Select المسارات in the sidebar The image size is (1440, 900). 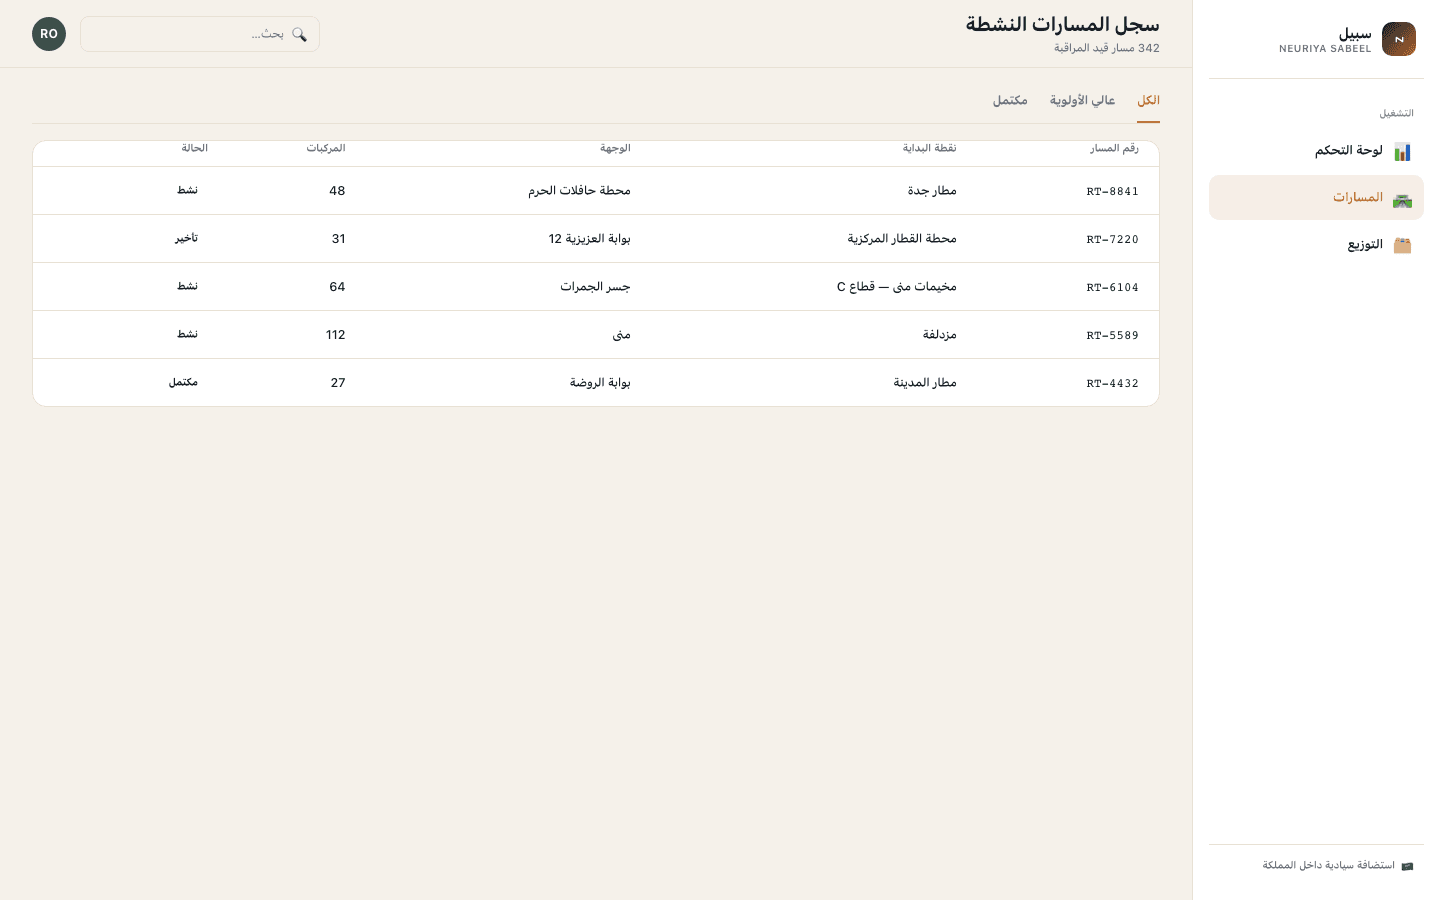(x=1316, y=198)
